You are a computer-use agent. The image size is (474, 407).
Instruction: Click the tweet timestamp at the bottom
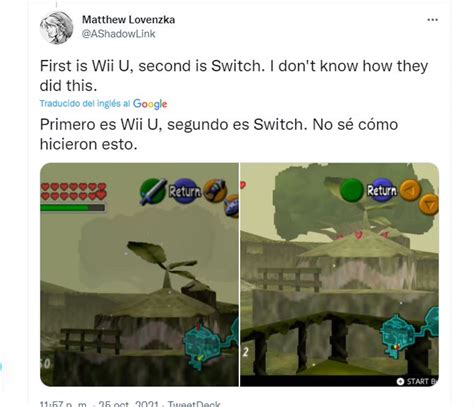[99, 404]
